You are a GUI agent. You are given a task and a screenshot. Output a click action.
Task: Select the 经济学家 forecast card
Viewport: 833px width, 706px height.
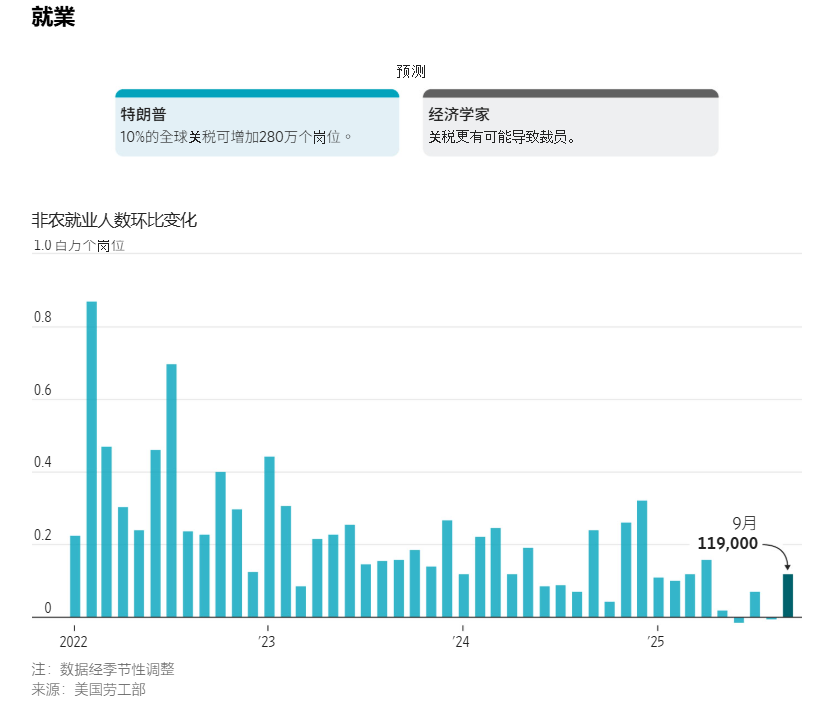tap(570, 124)
